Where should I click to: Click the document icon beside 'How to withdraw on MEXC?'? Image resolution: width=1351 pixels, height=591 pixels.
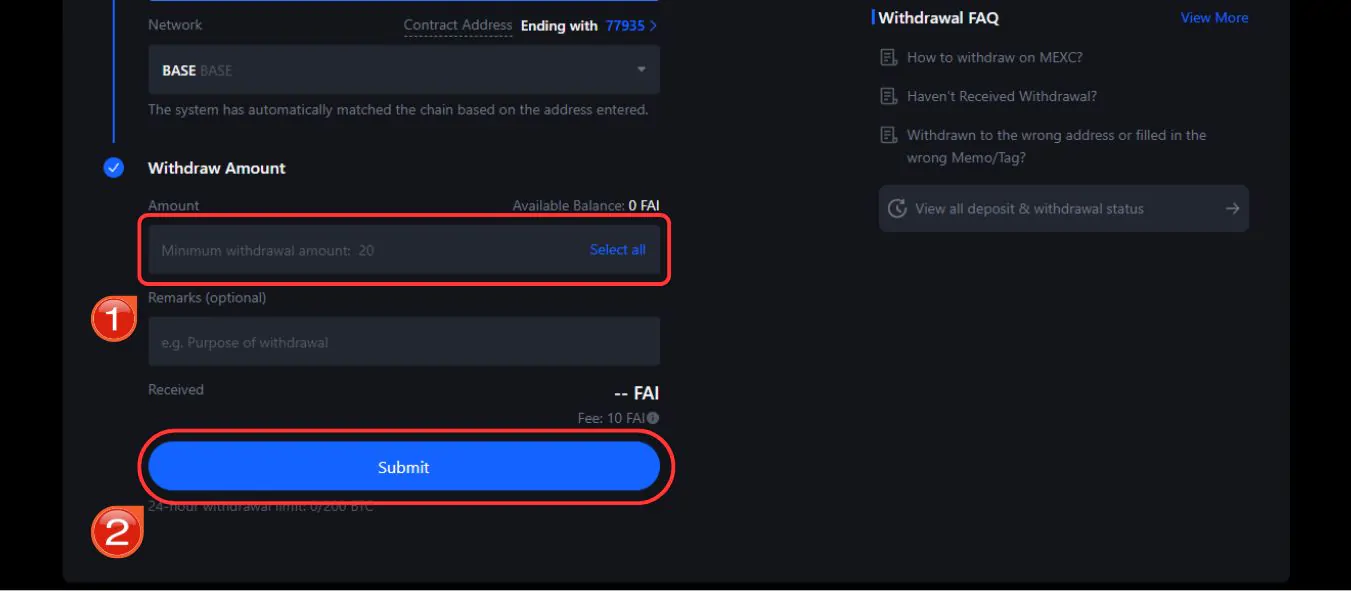click(888, 58)
